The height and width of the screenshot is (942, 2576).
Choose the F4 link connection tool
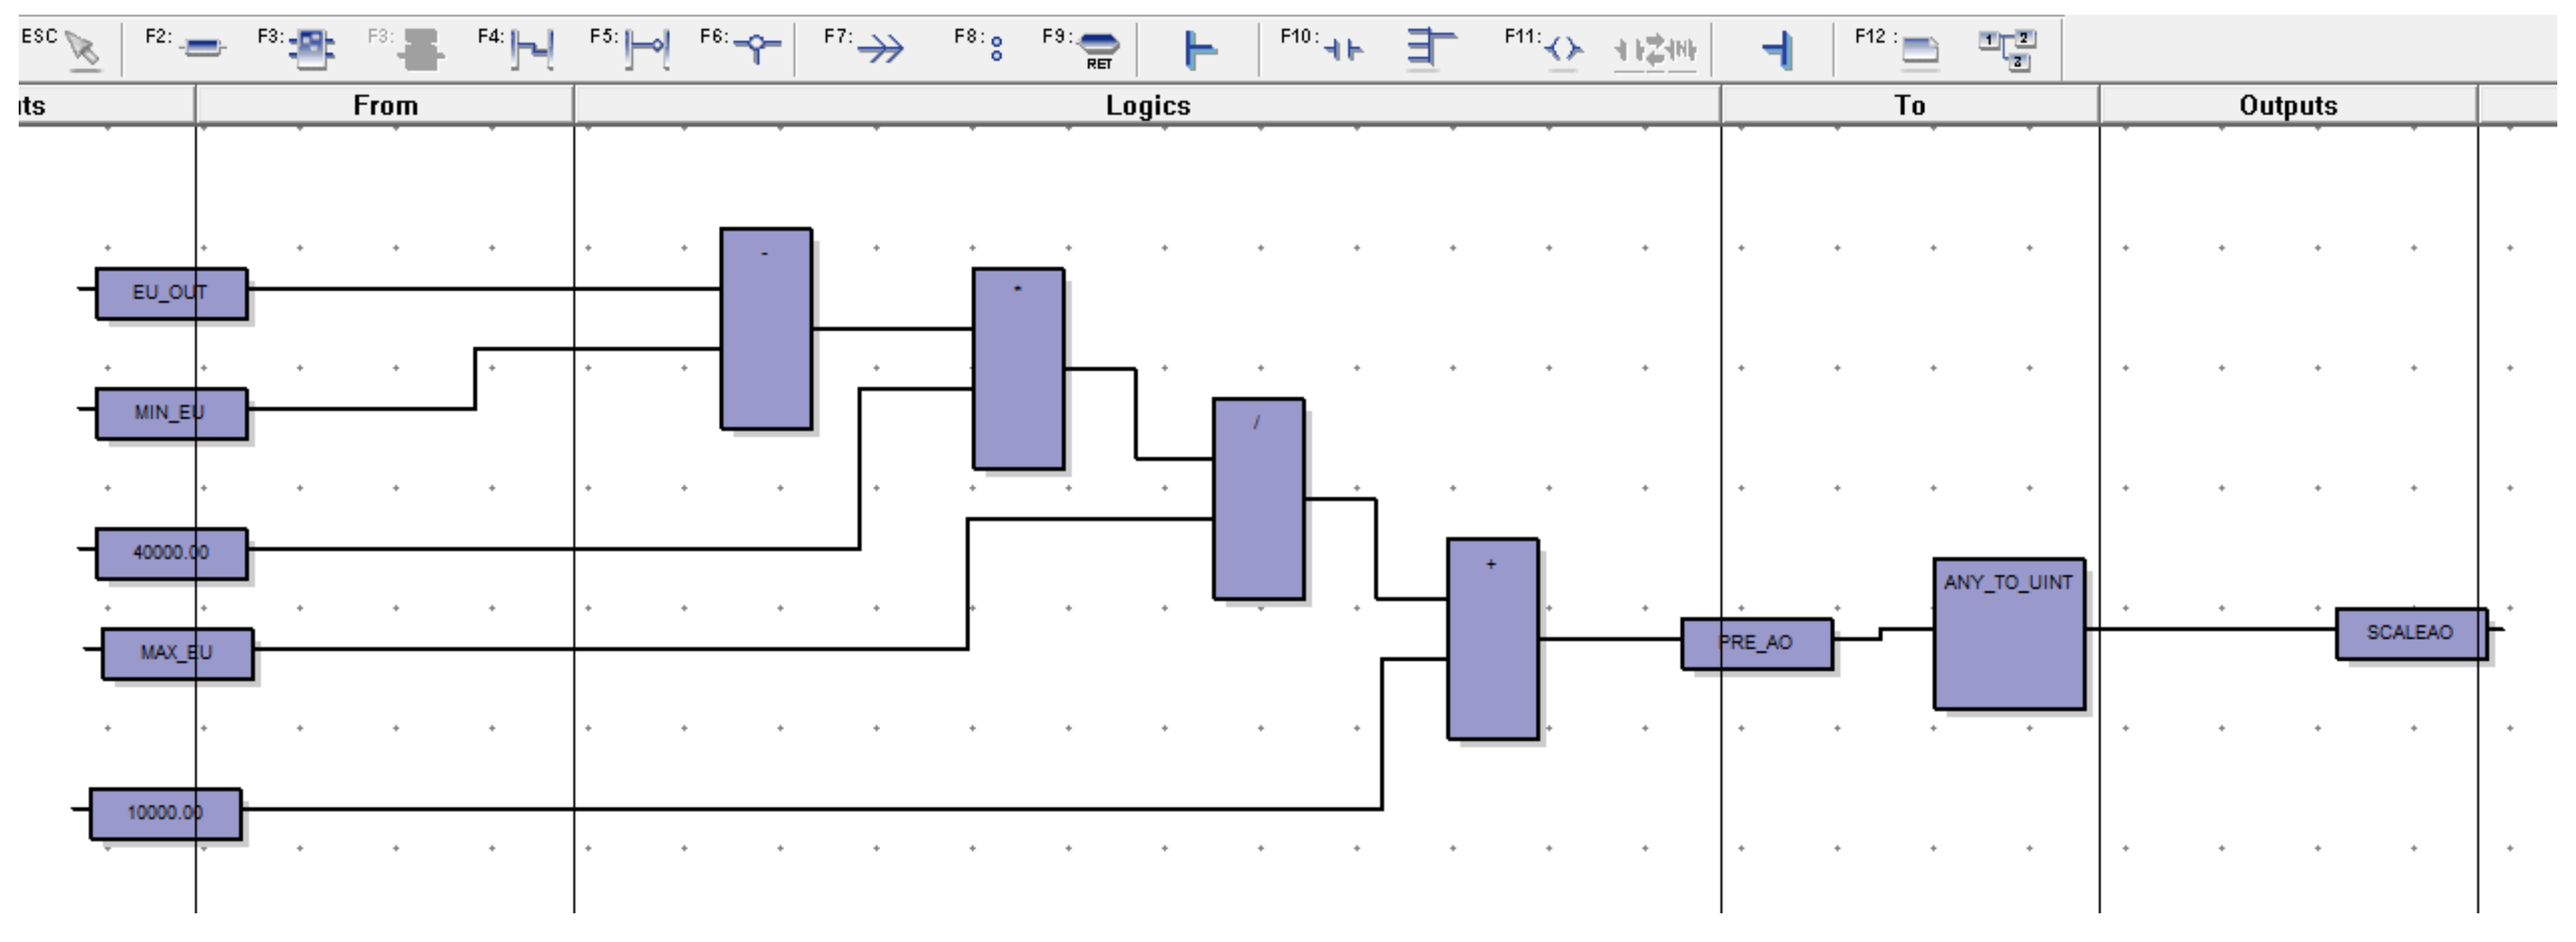[x=532, y=48]
